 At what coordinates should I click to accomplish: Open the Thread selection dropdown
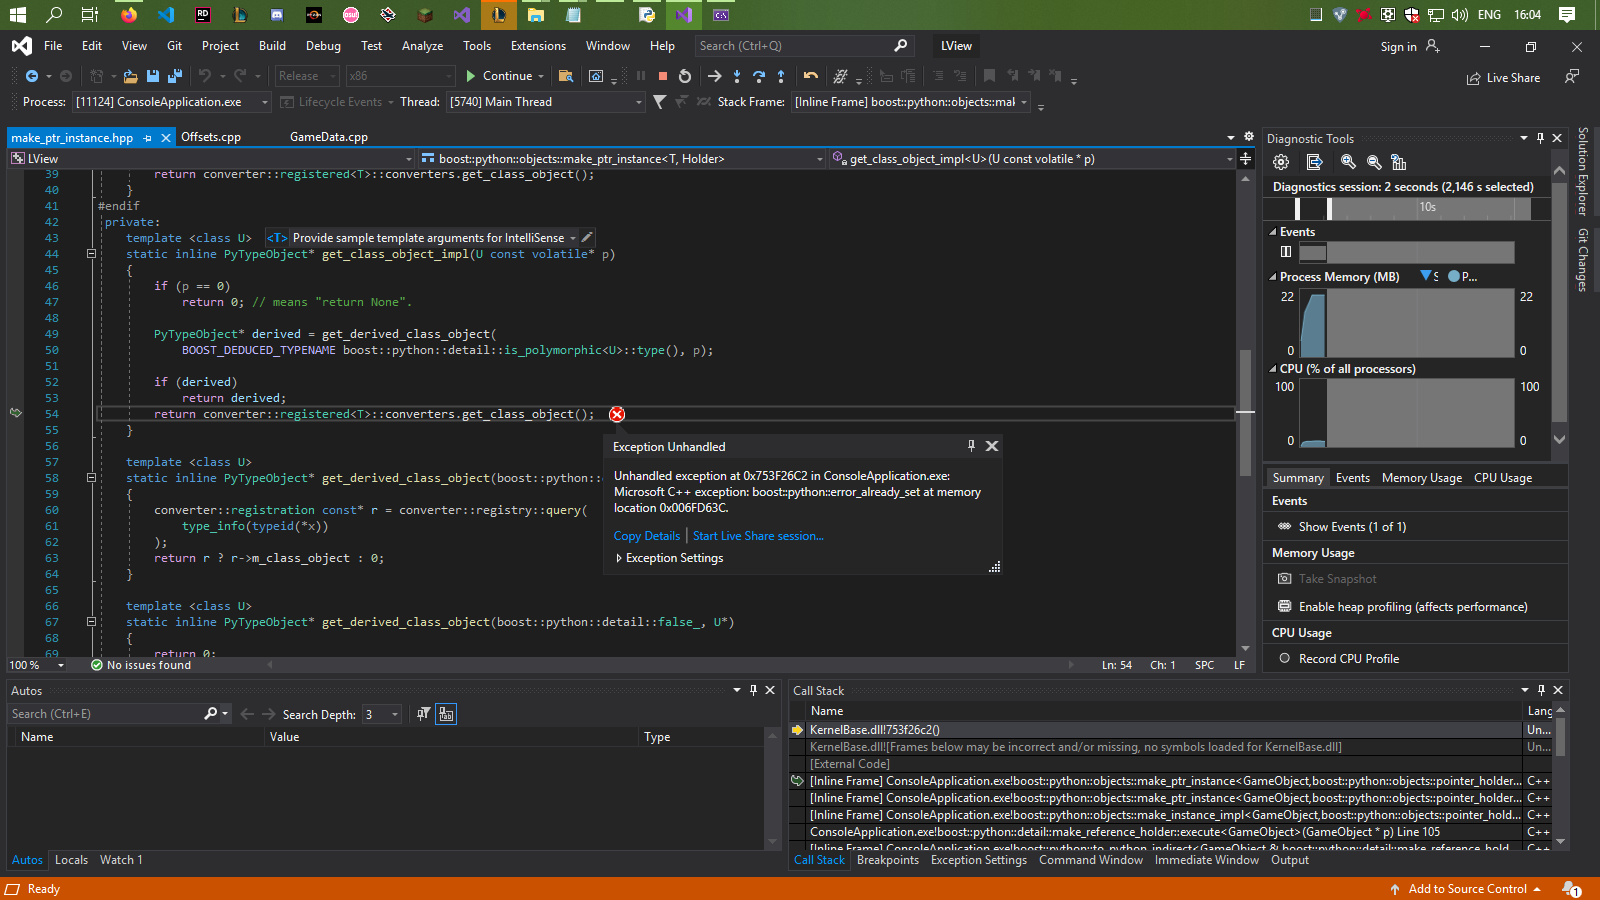(x=638, y=102)
